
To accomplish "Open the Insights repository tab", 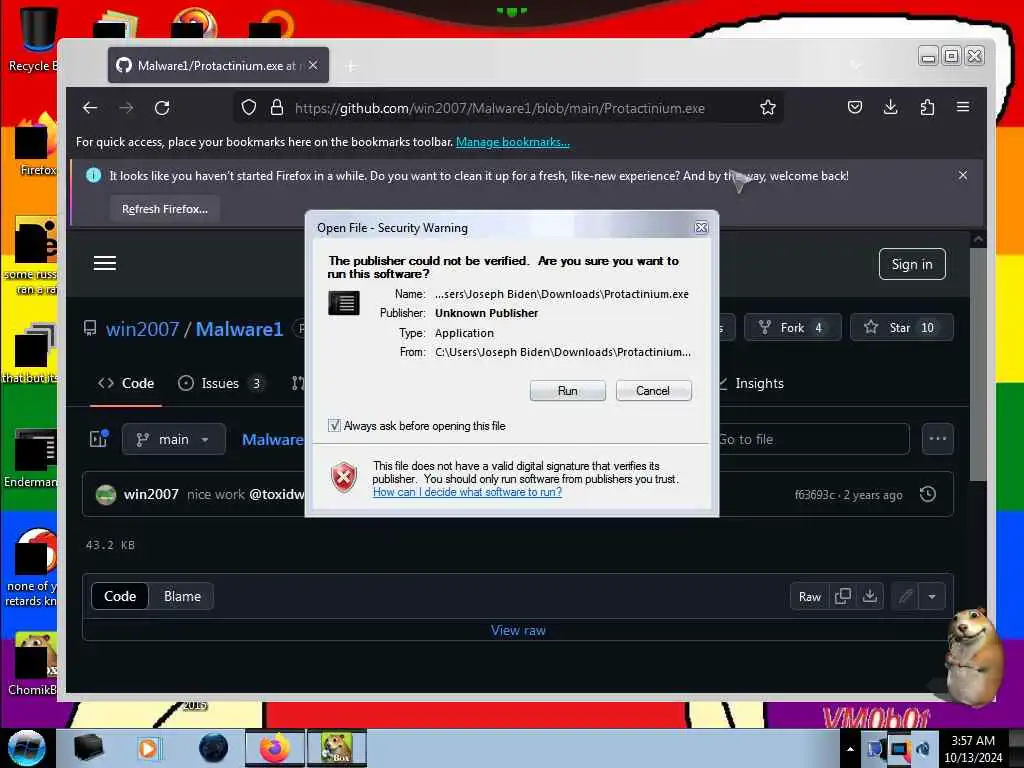I will (751, 383).
